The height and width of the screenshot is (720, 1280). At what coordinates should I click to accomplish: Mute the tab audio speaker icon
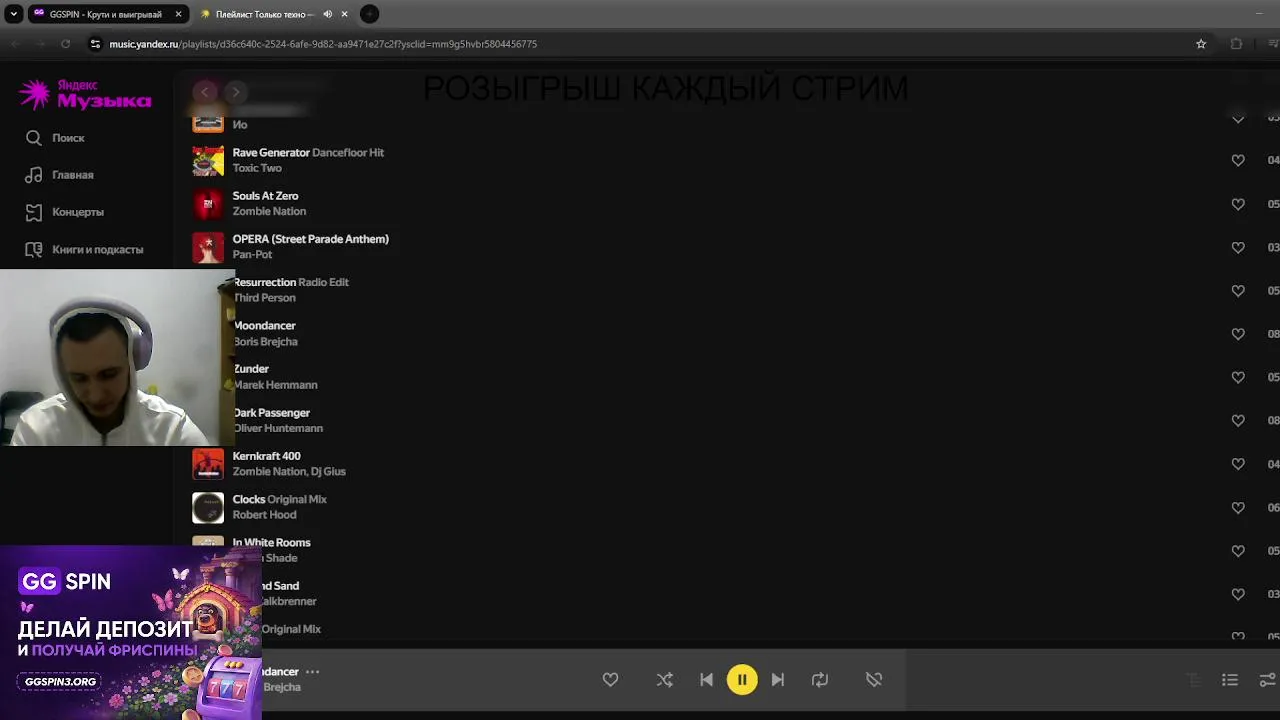point(327,14)
